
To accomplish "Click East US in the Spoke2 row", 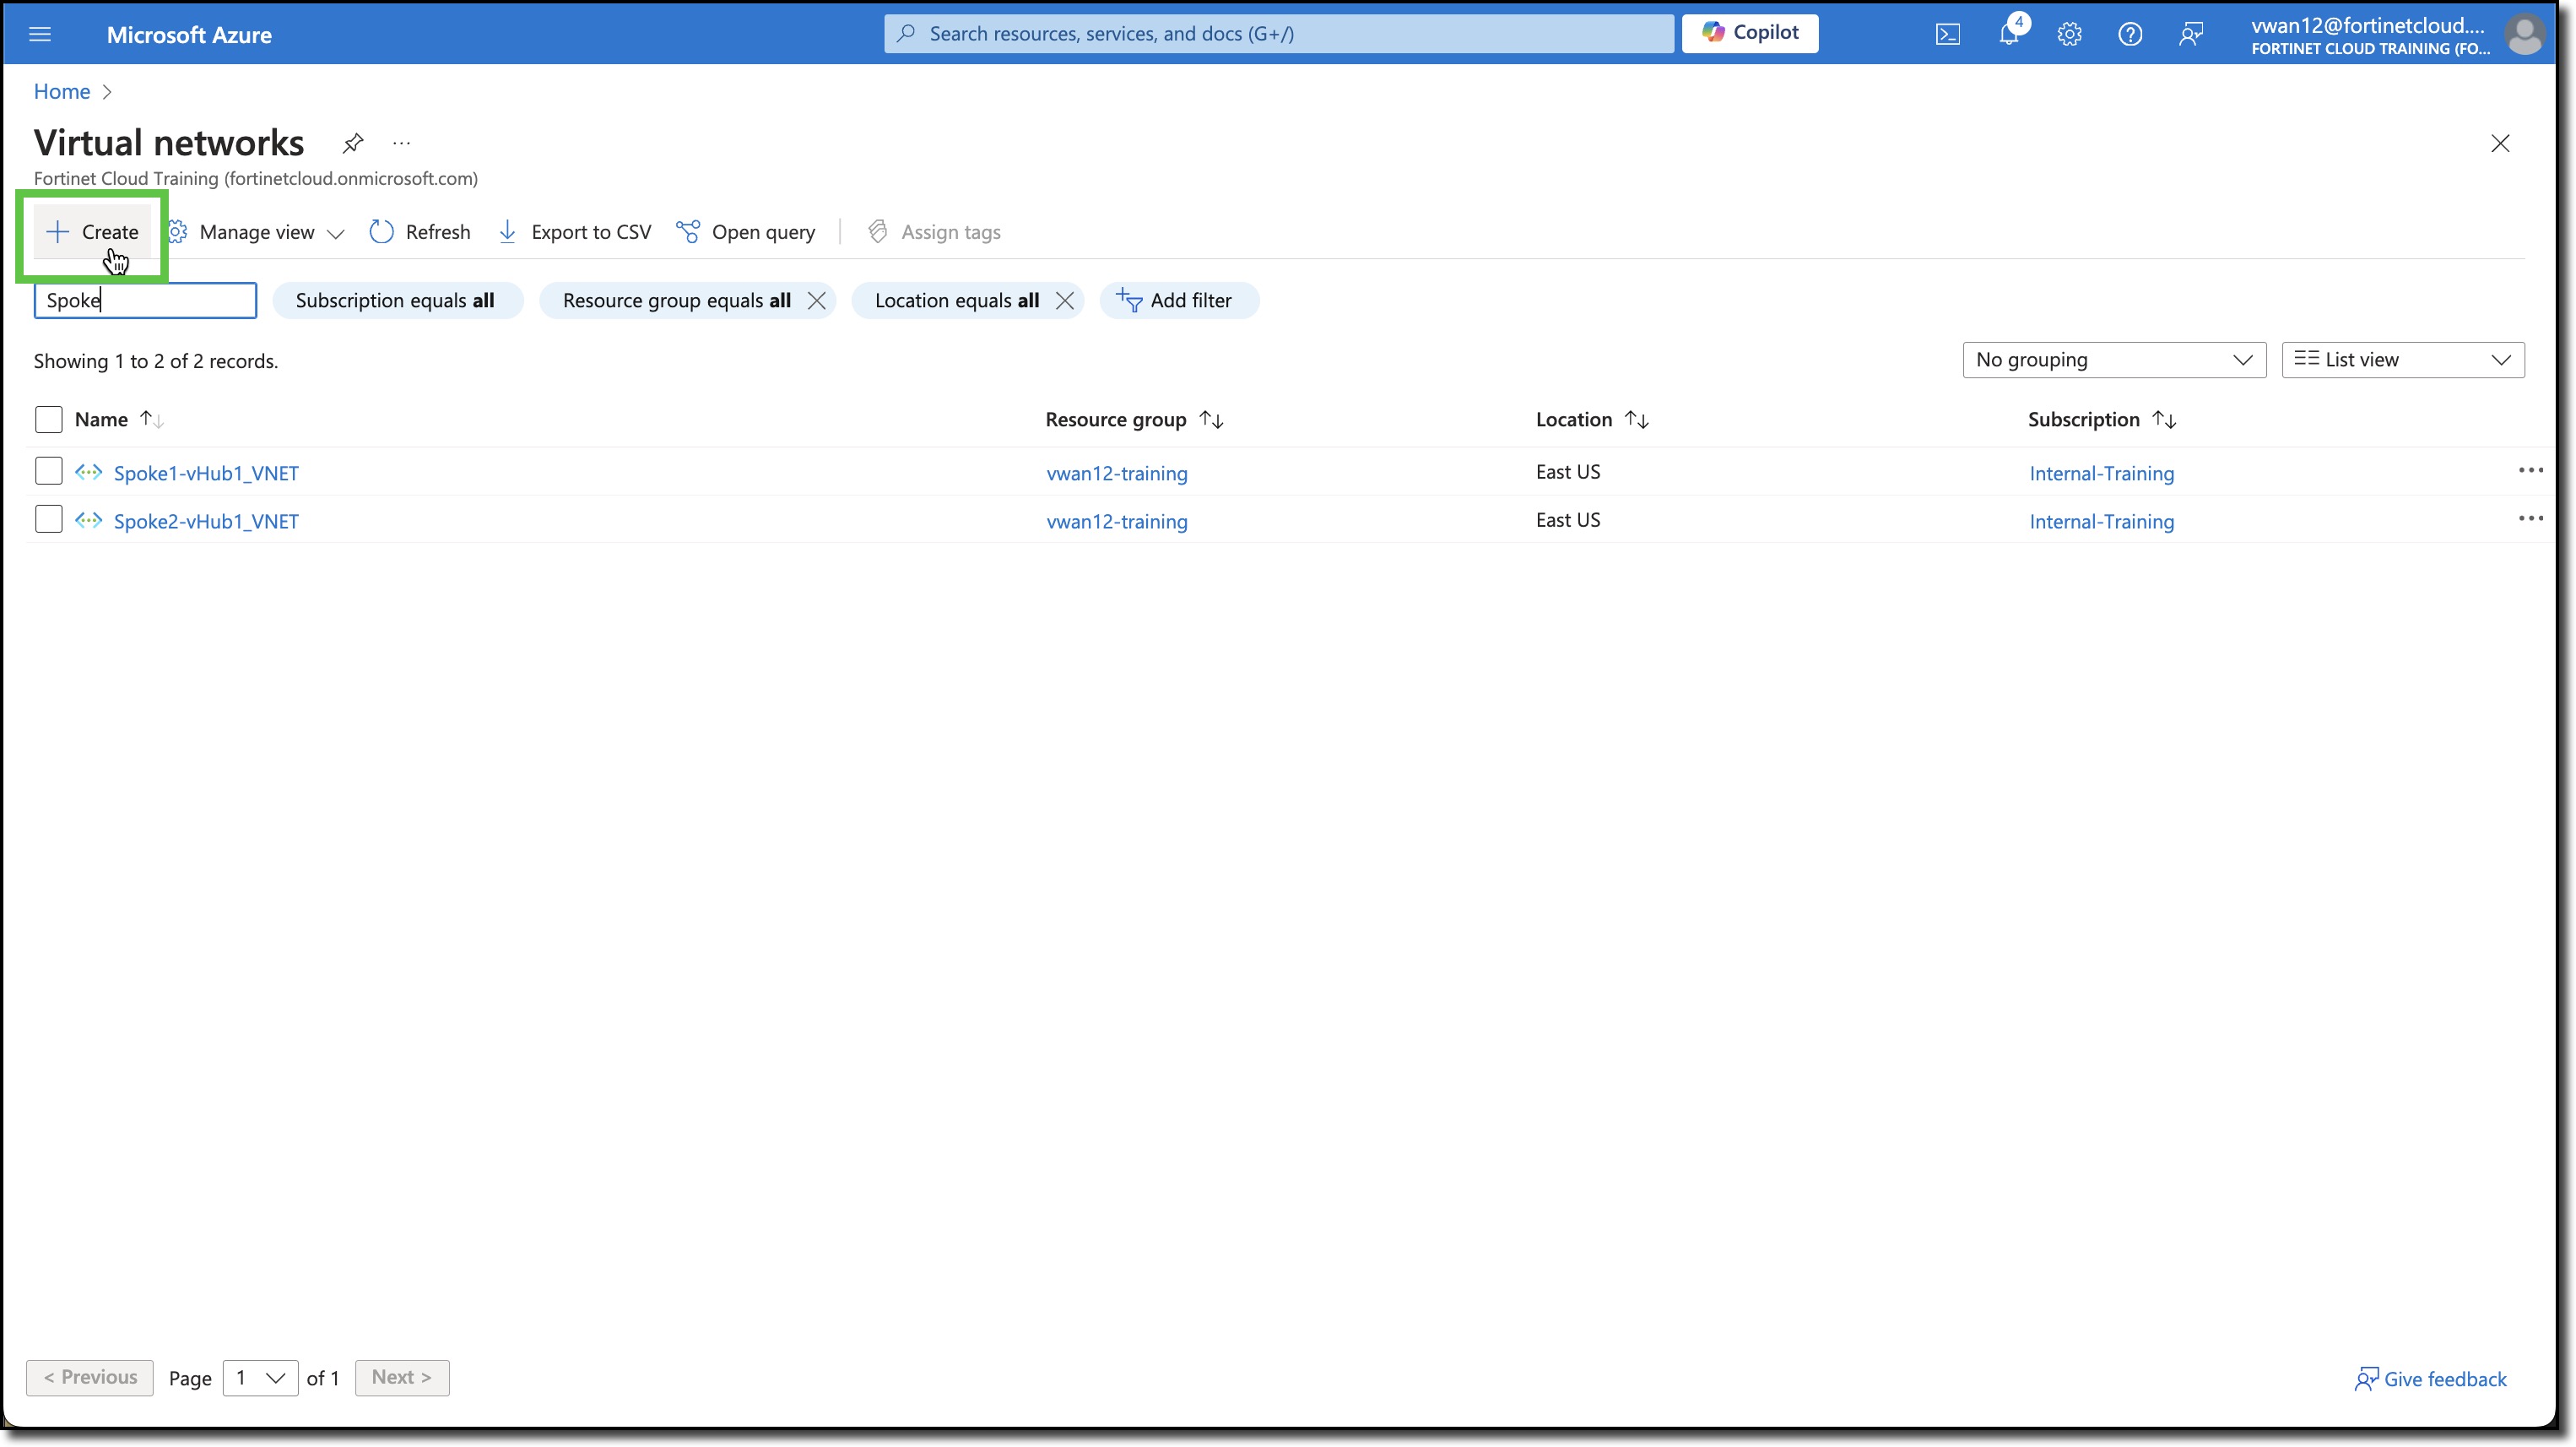I will (1568, 519).
